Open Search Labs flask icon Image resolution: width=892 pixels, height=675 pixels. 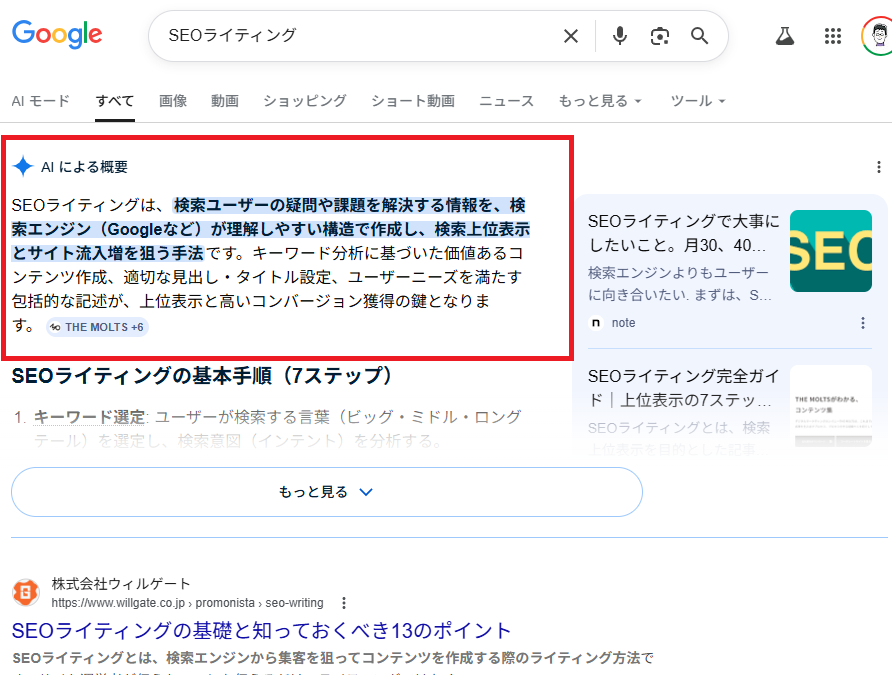[x=785, y=36]
